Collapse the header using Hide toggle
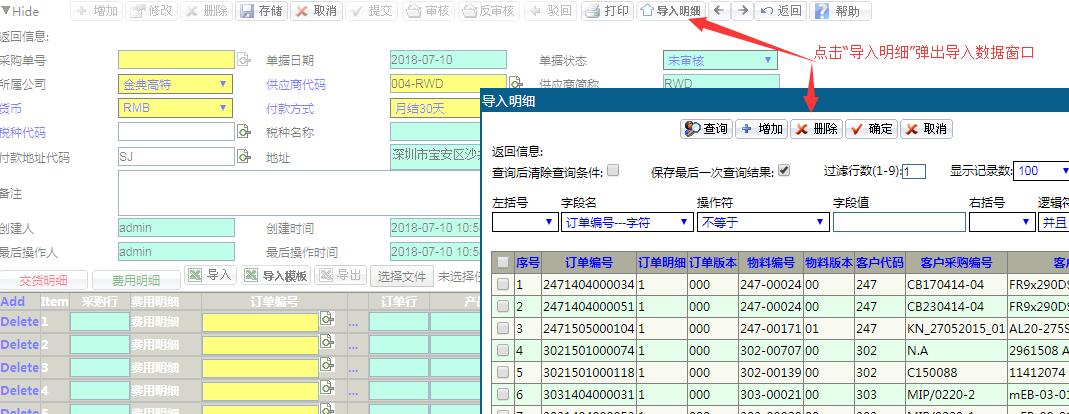 (x=20, y=11)
